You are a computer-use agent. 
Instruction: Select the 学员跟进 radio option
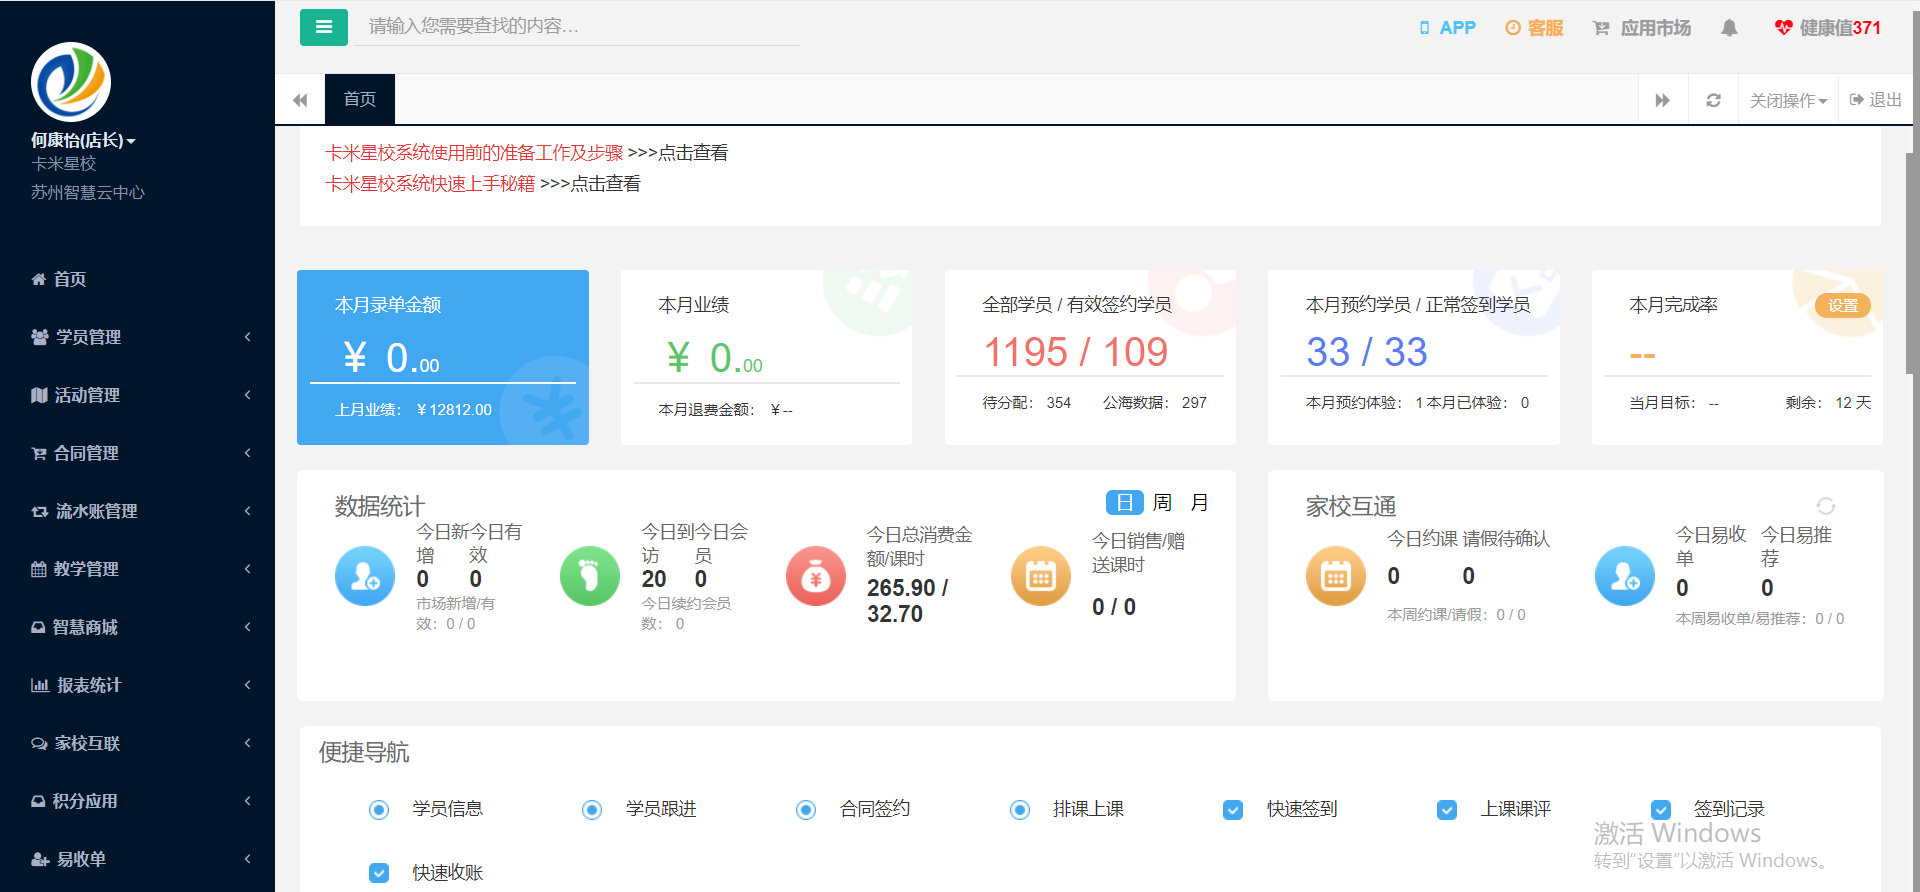coord(592,810)
